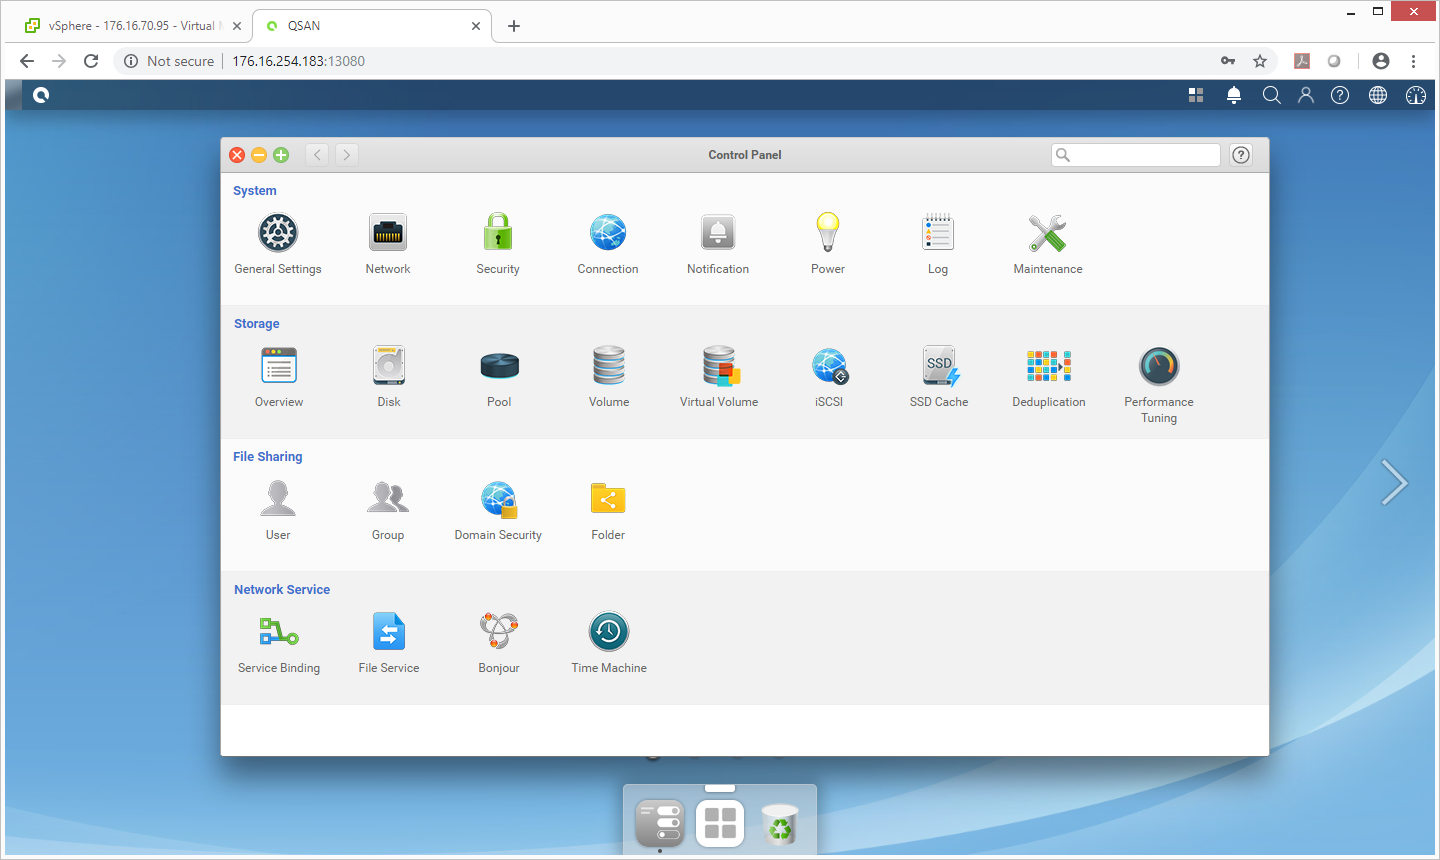The height and width of the screenshot is (860, 1440).
Task: Open help icon in QSAN top bar
Action: pos(1340,95)
